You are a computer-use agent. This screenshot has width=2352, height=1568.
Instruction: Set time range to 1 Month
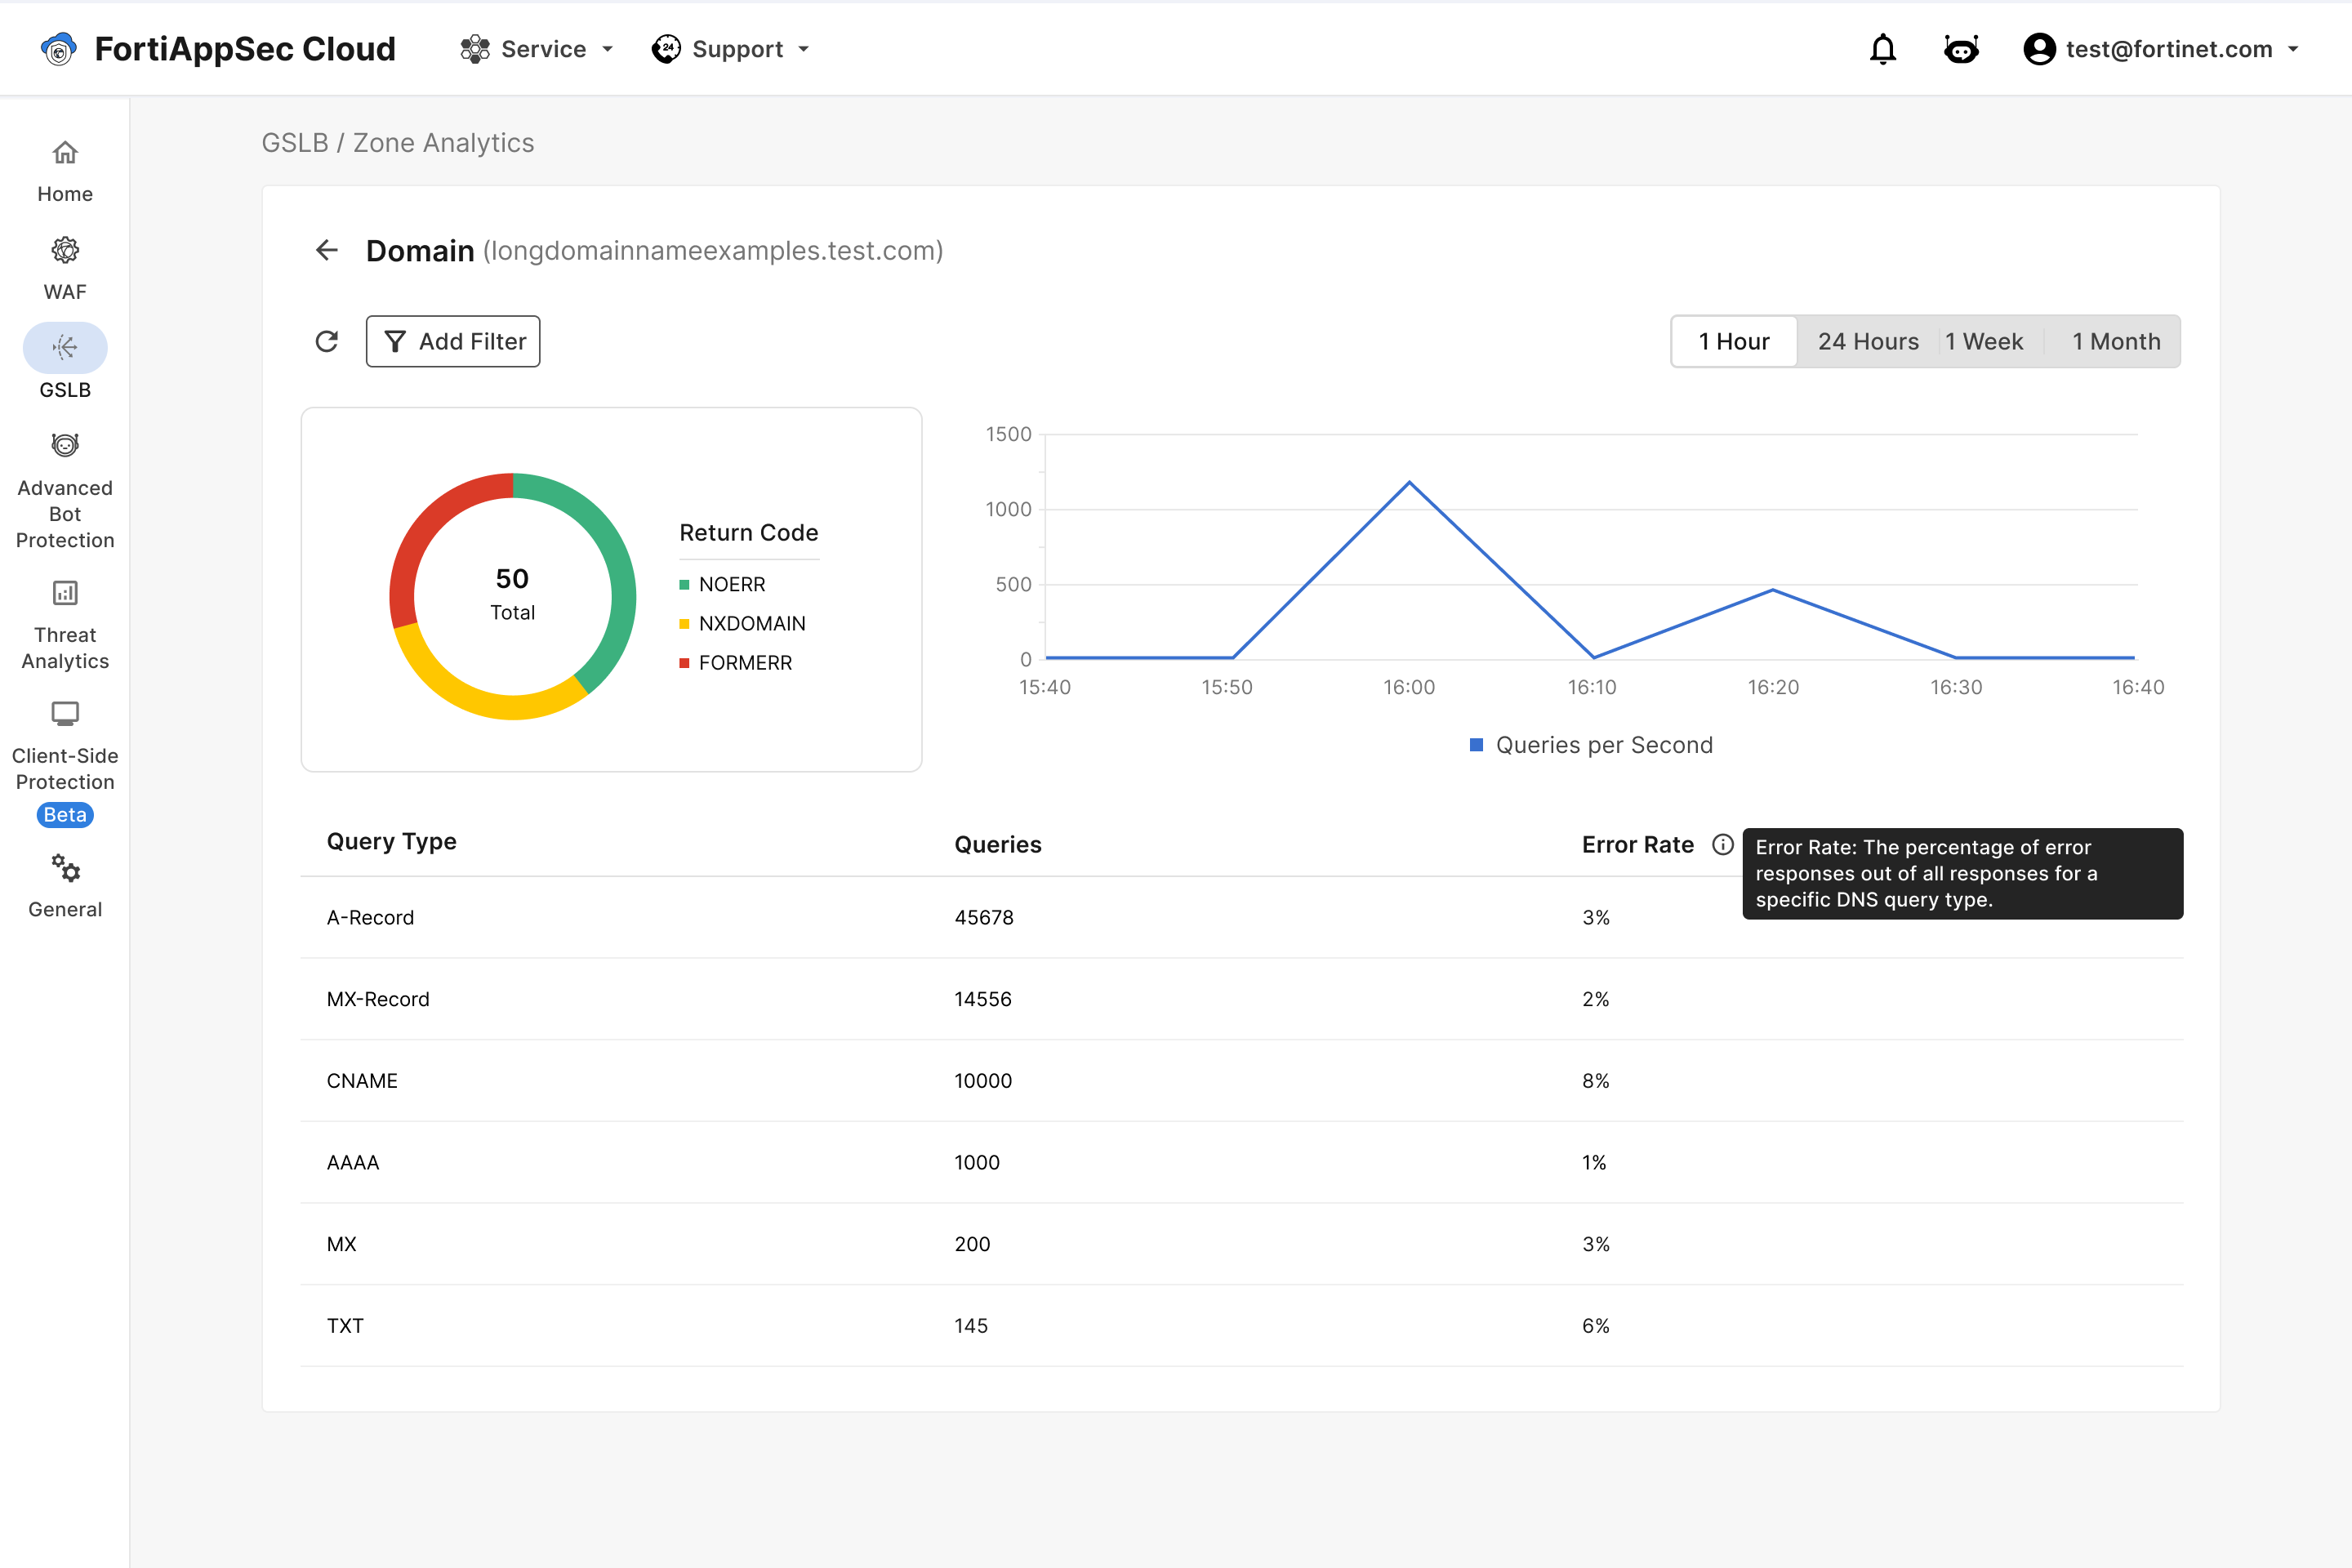[2115, 342]
